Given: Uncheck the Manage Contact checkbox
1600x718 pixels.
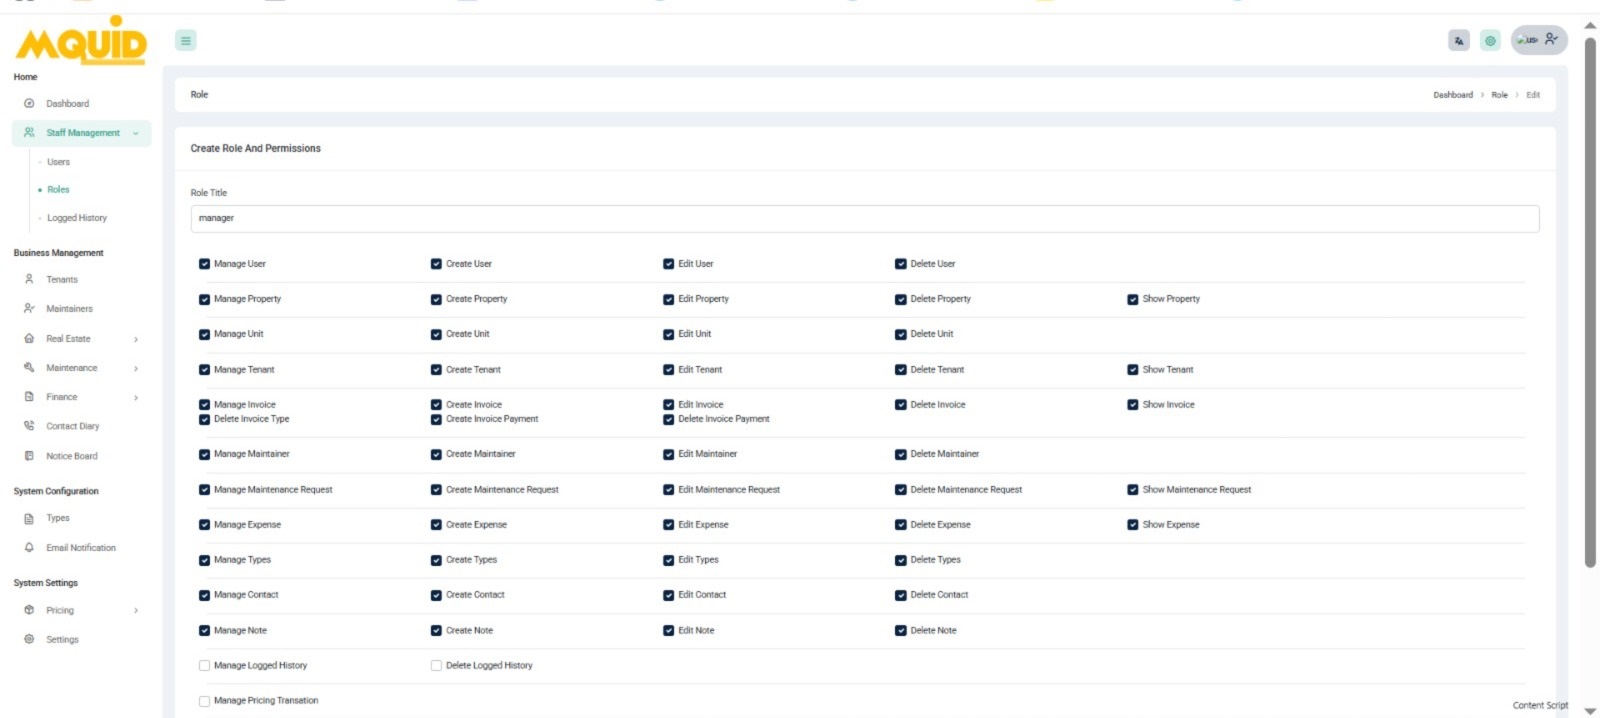Looking at the screenshot, I should point(204,595).
